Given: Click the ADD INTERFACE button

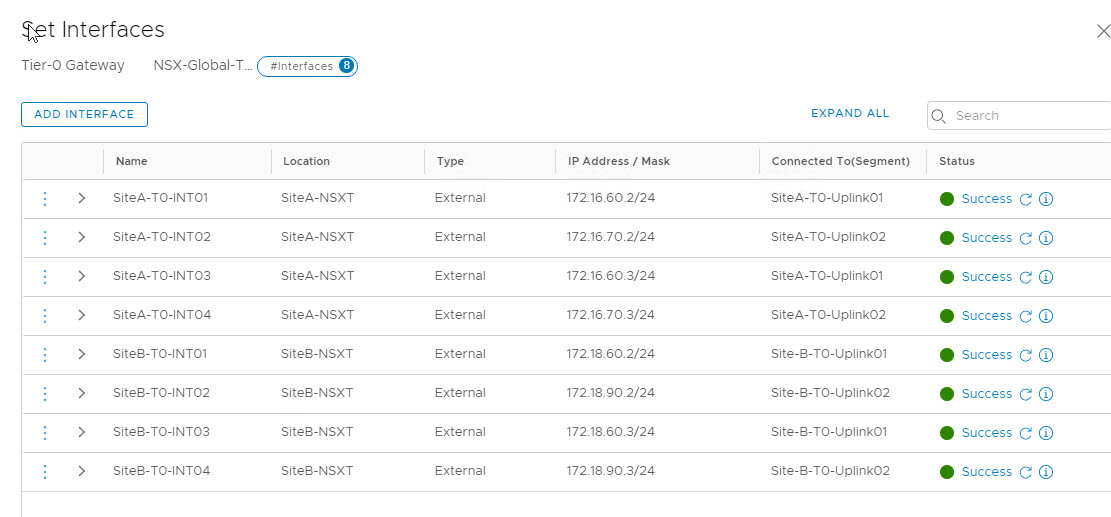Looking at the screenshot, I should [84, 115].
